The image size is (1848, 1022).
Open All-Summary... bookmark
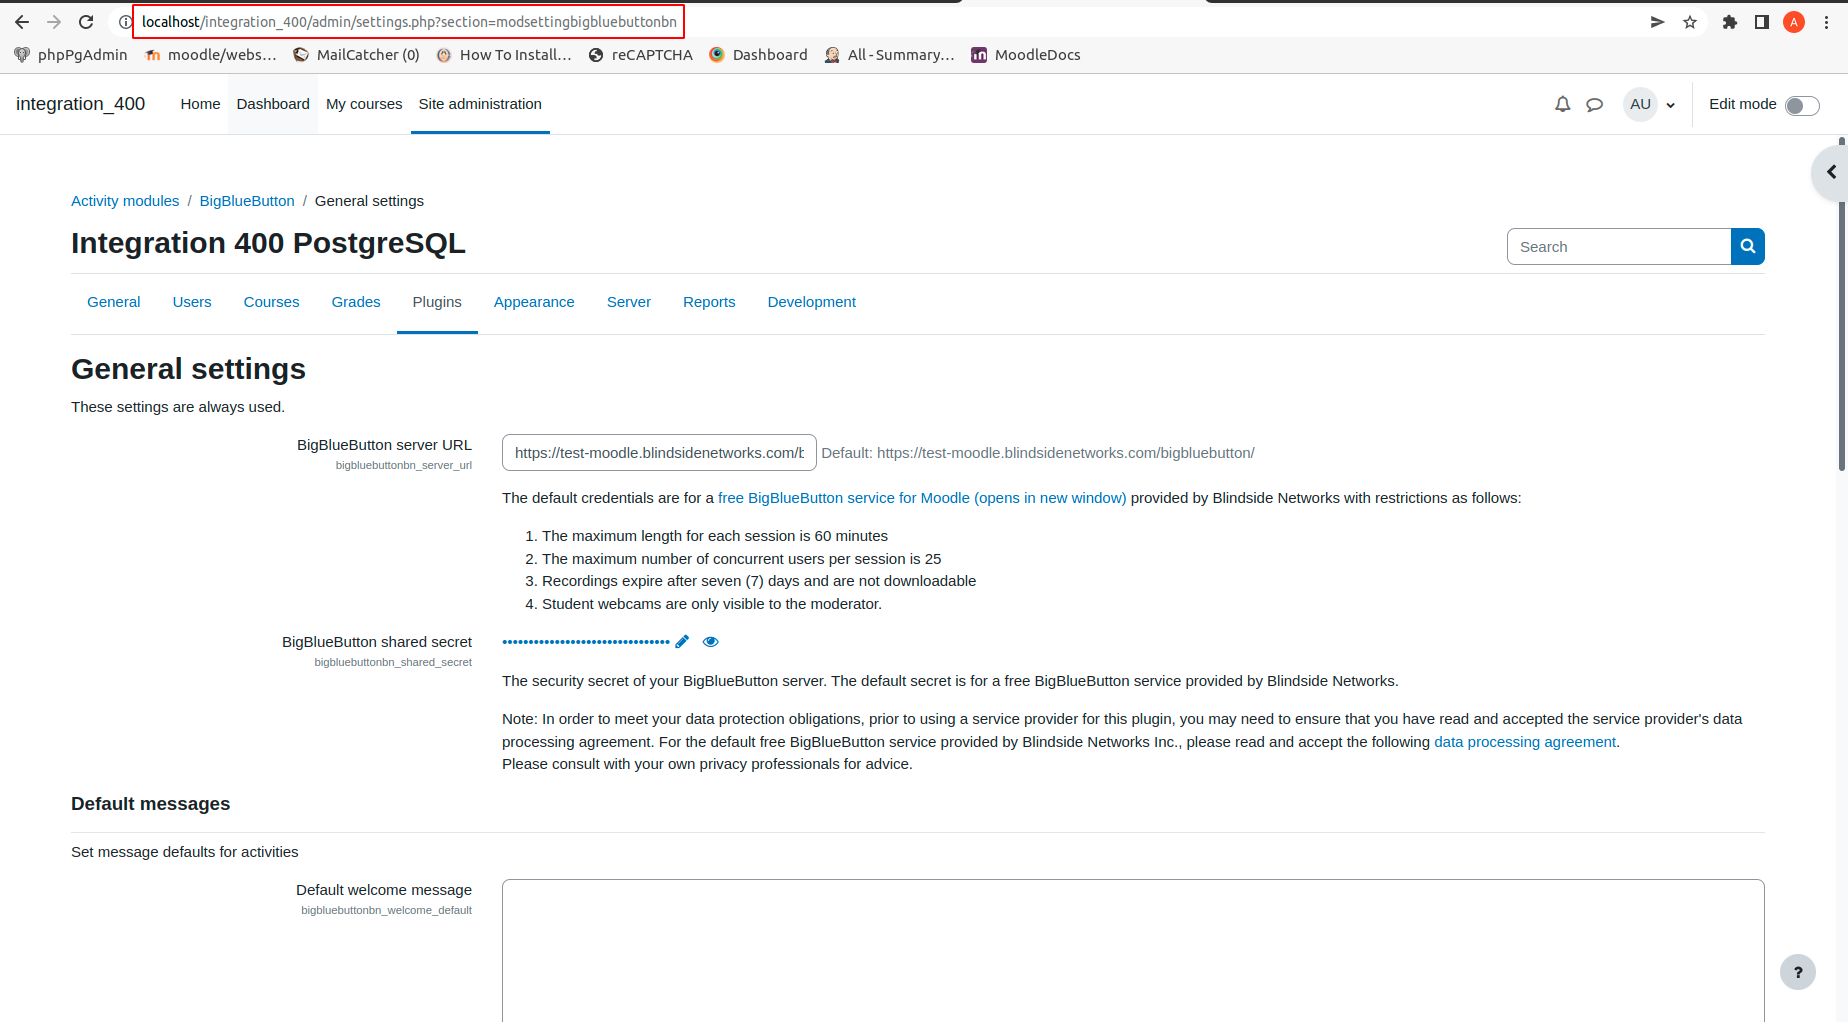[x=890, y=55]
